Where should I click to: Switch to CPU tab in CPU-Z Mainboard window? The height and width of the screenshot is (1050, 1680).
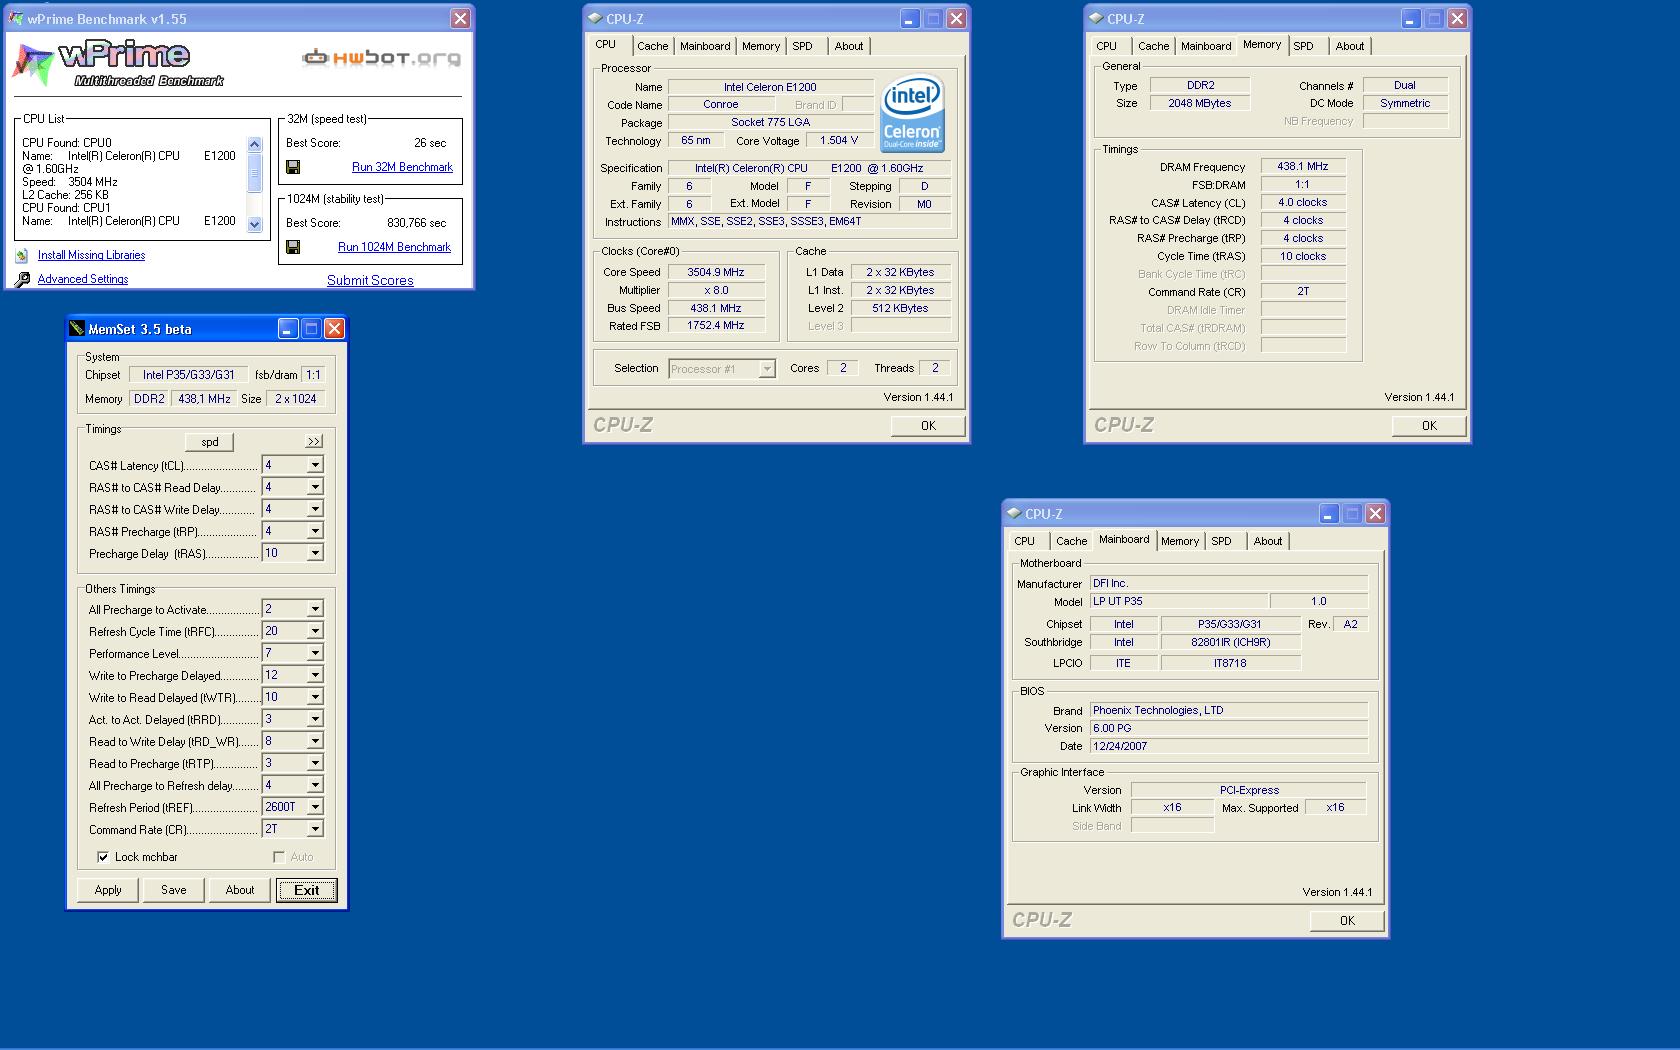pos(1025,541)
